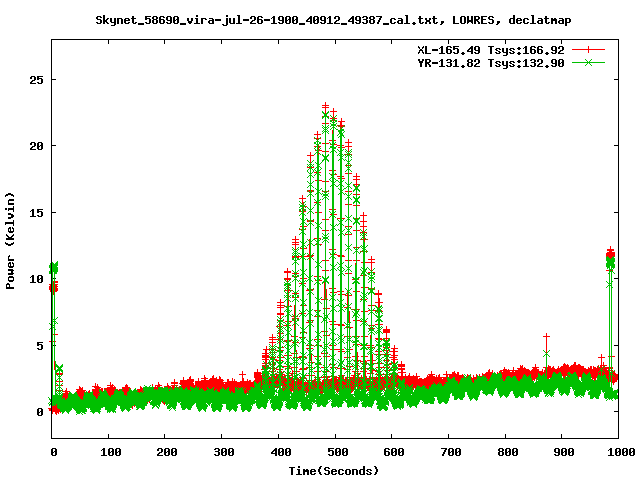Click y-axis tick label 10
Screen dimensions: 640x480
36,279
